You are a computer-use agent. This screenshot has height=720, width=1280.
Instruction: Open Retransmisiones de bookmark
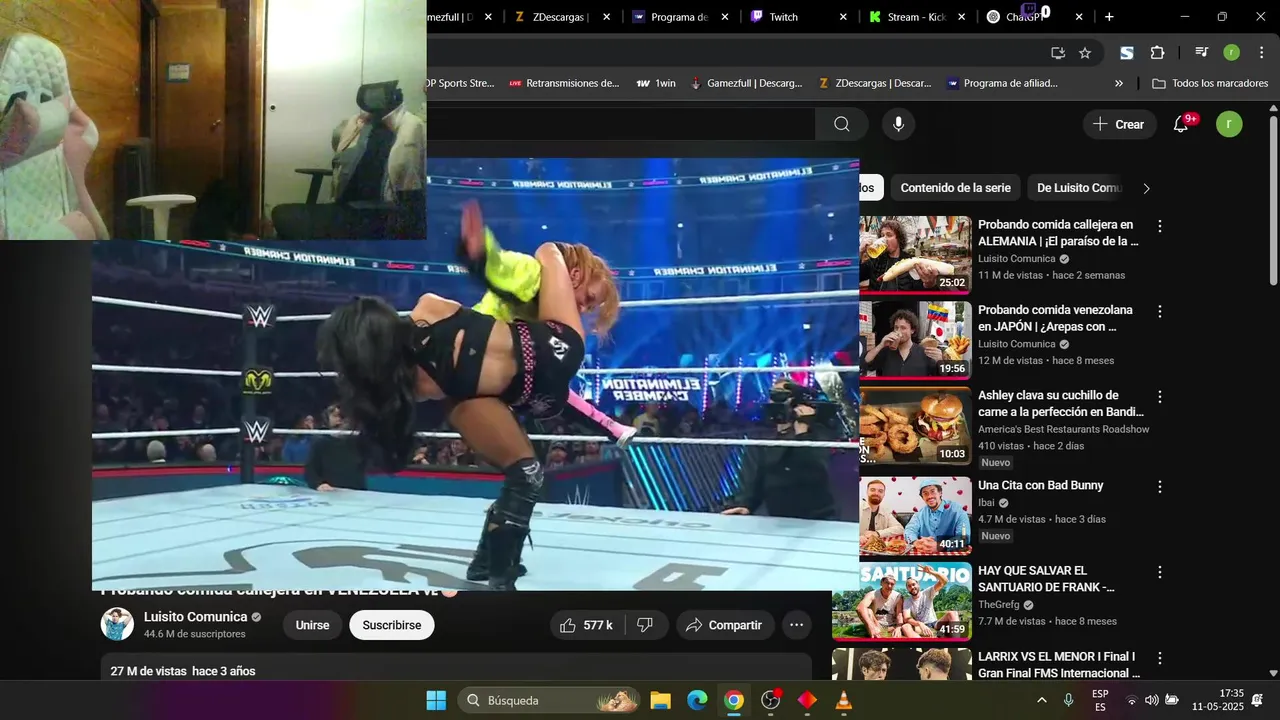[x=564, y=84]
